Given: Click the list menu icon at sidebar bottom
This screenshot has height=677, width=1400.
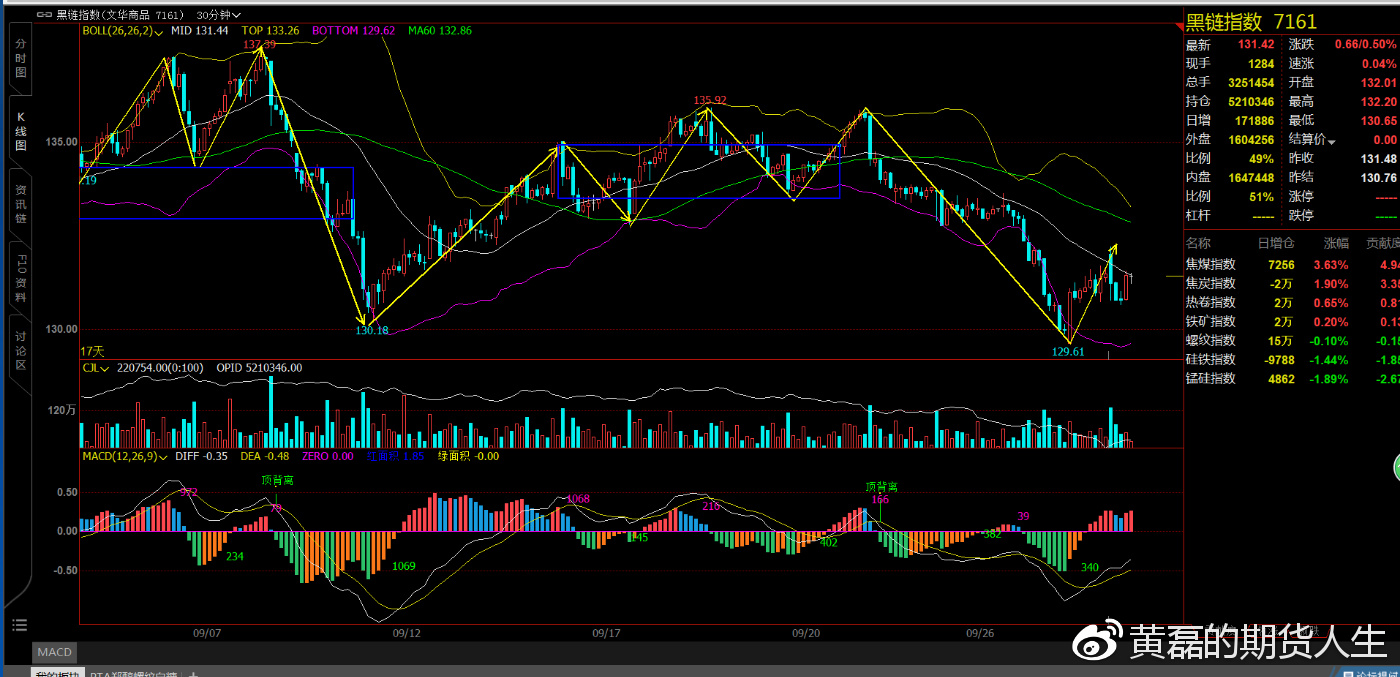Looking at the screenshot, I should 19,625.
